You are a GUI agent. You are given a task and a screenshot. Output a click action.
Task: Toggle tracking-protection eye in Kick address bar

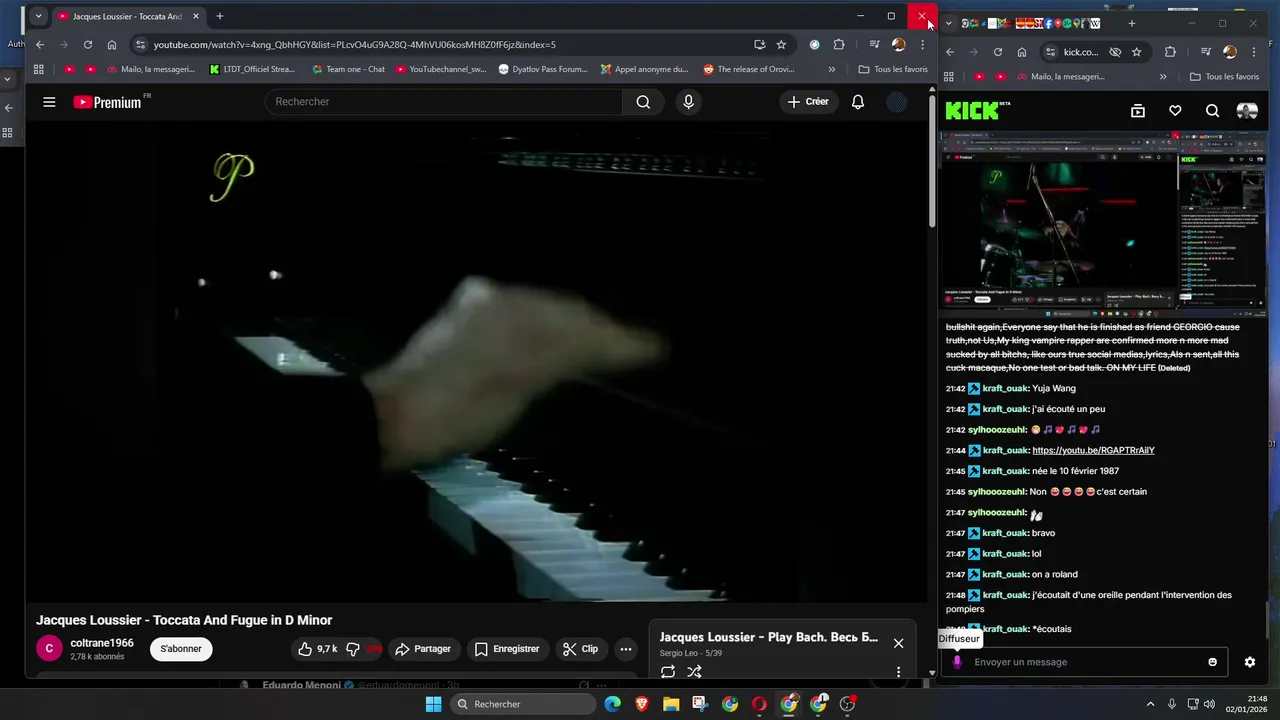1115,52
